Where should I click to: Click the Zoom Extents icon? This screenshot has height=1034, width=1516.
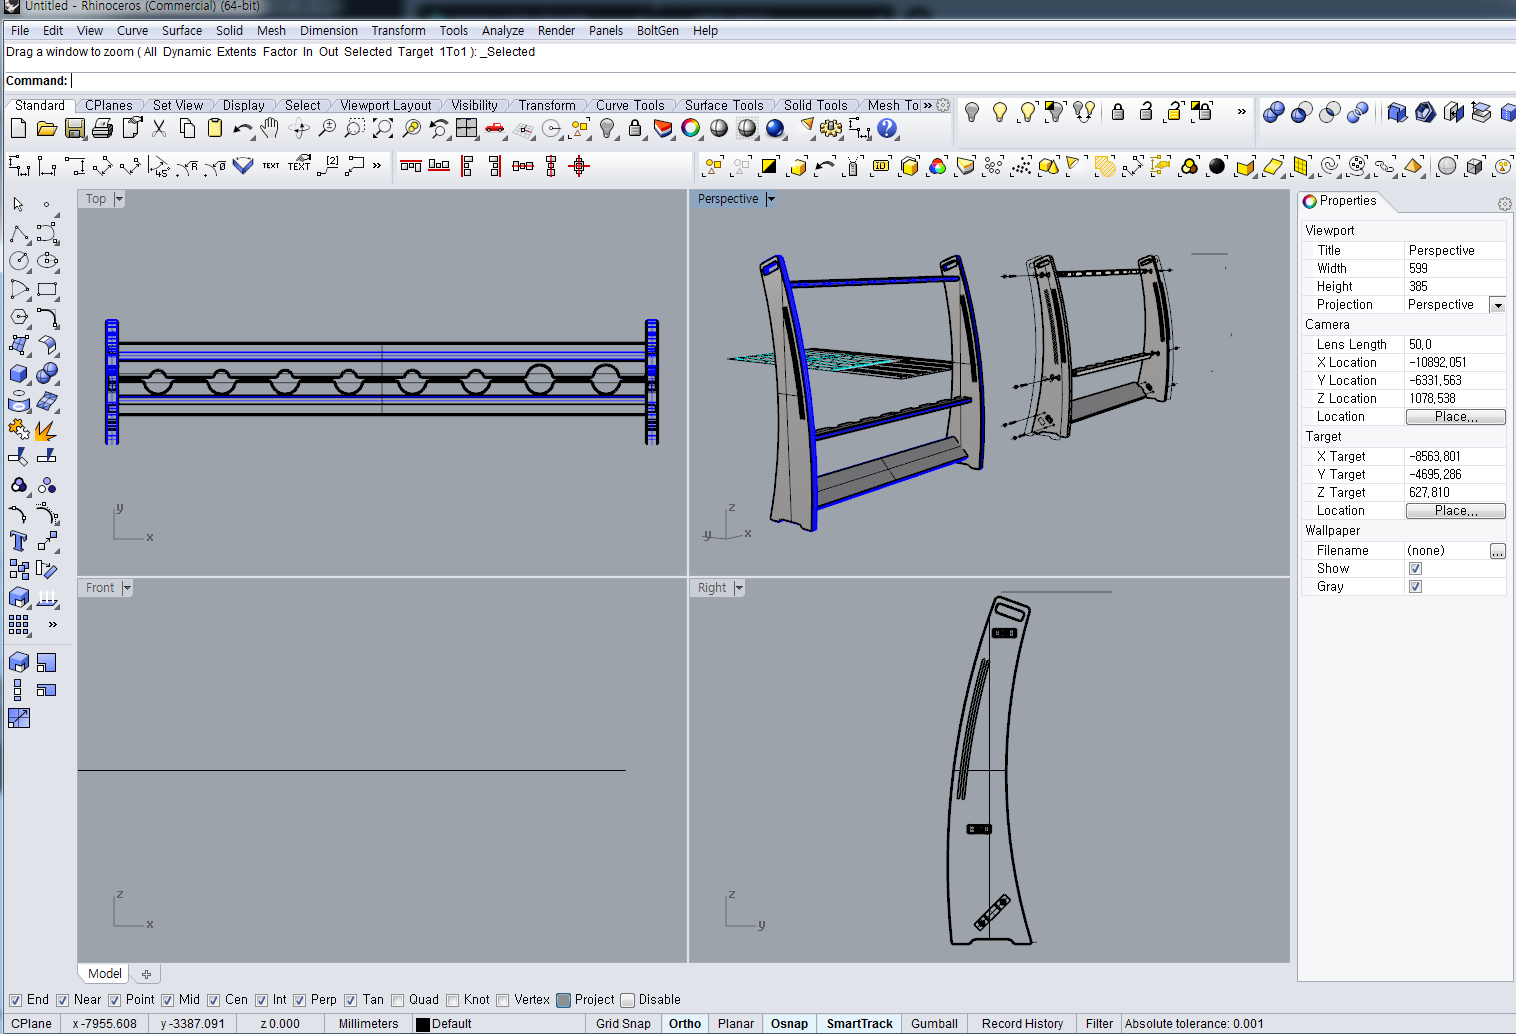[x=383, y=128]
